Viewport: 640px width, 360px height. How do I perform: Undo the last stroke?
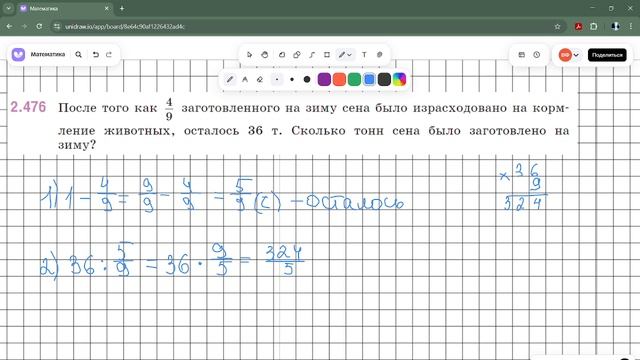pos(96,54)
